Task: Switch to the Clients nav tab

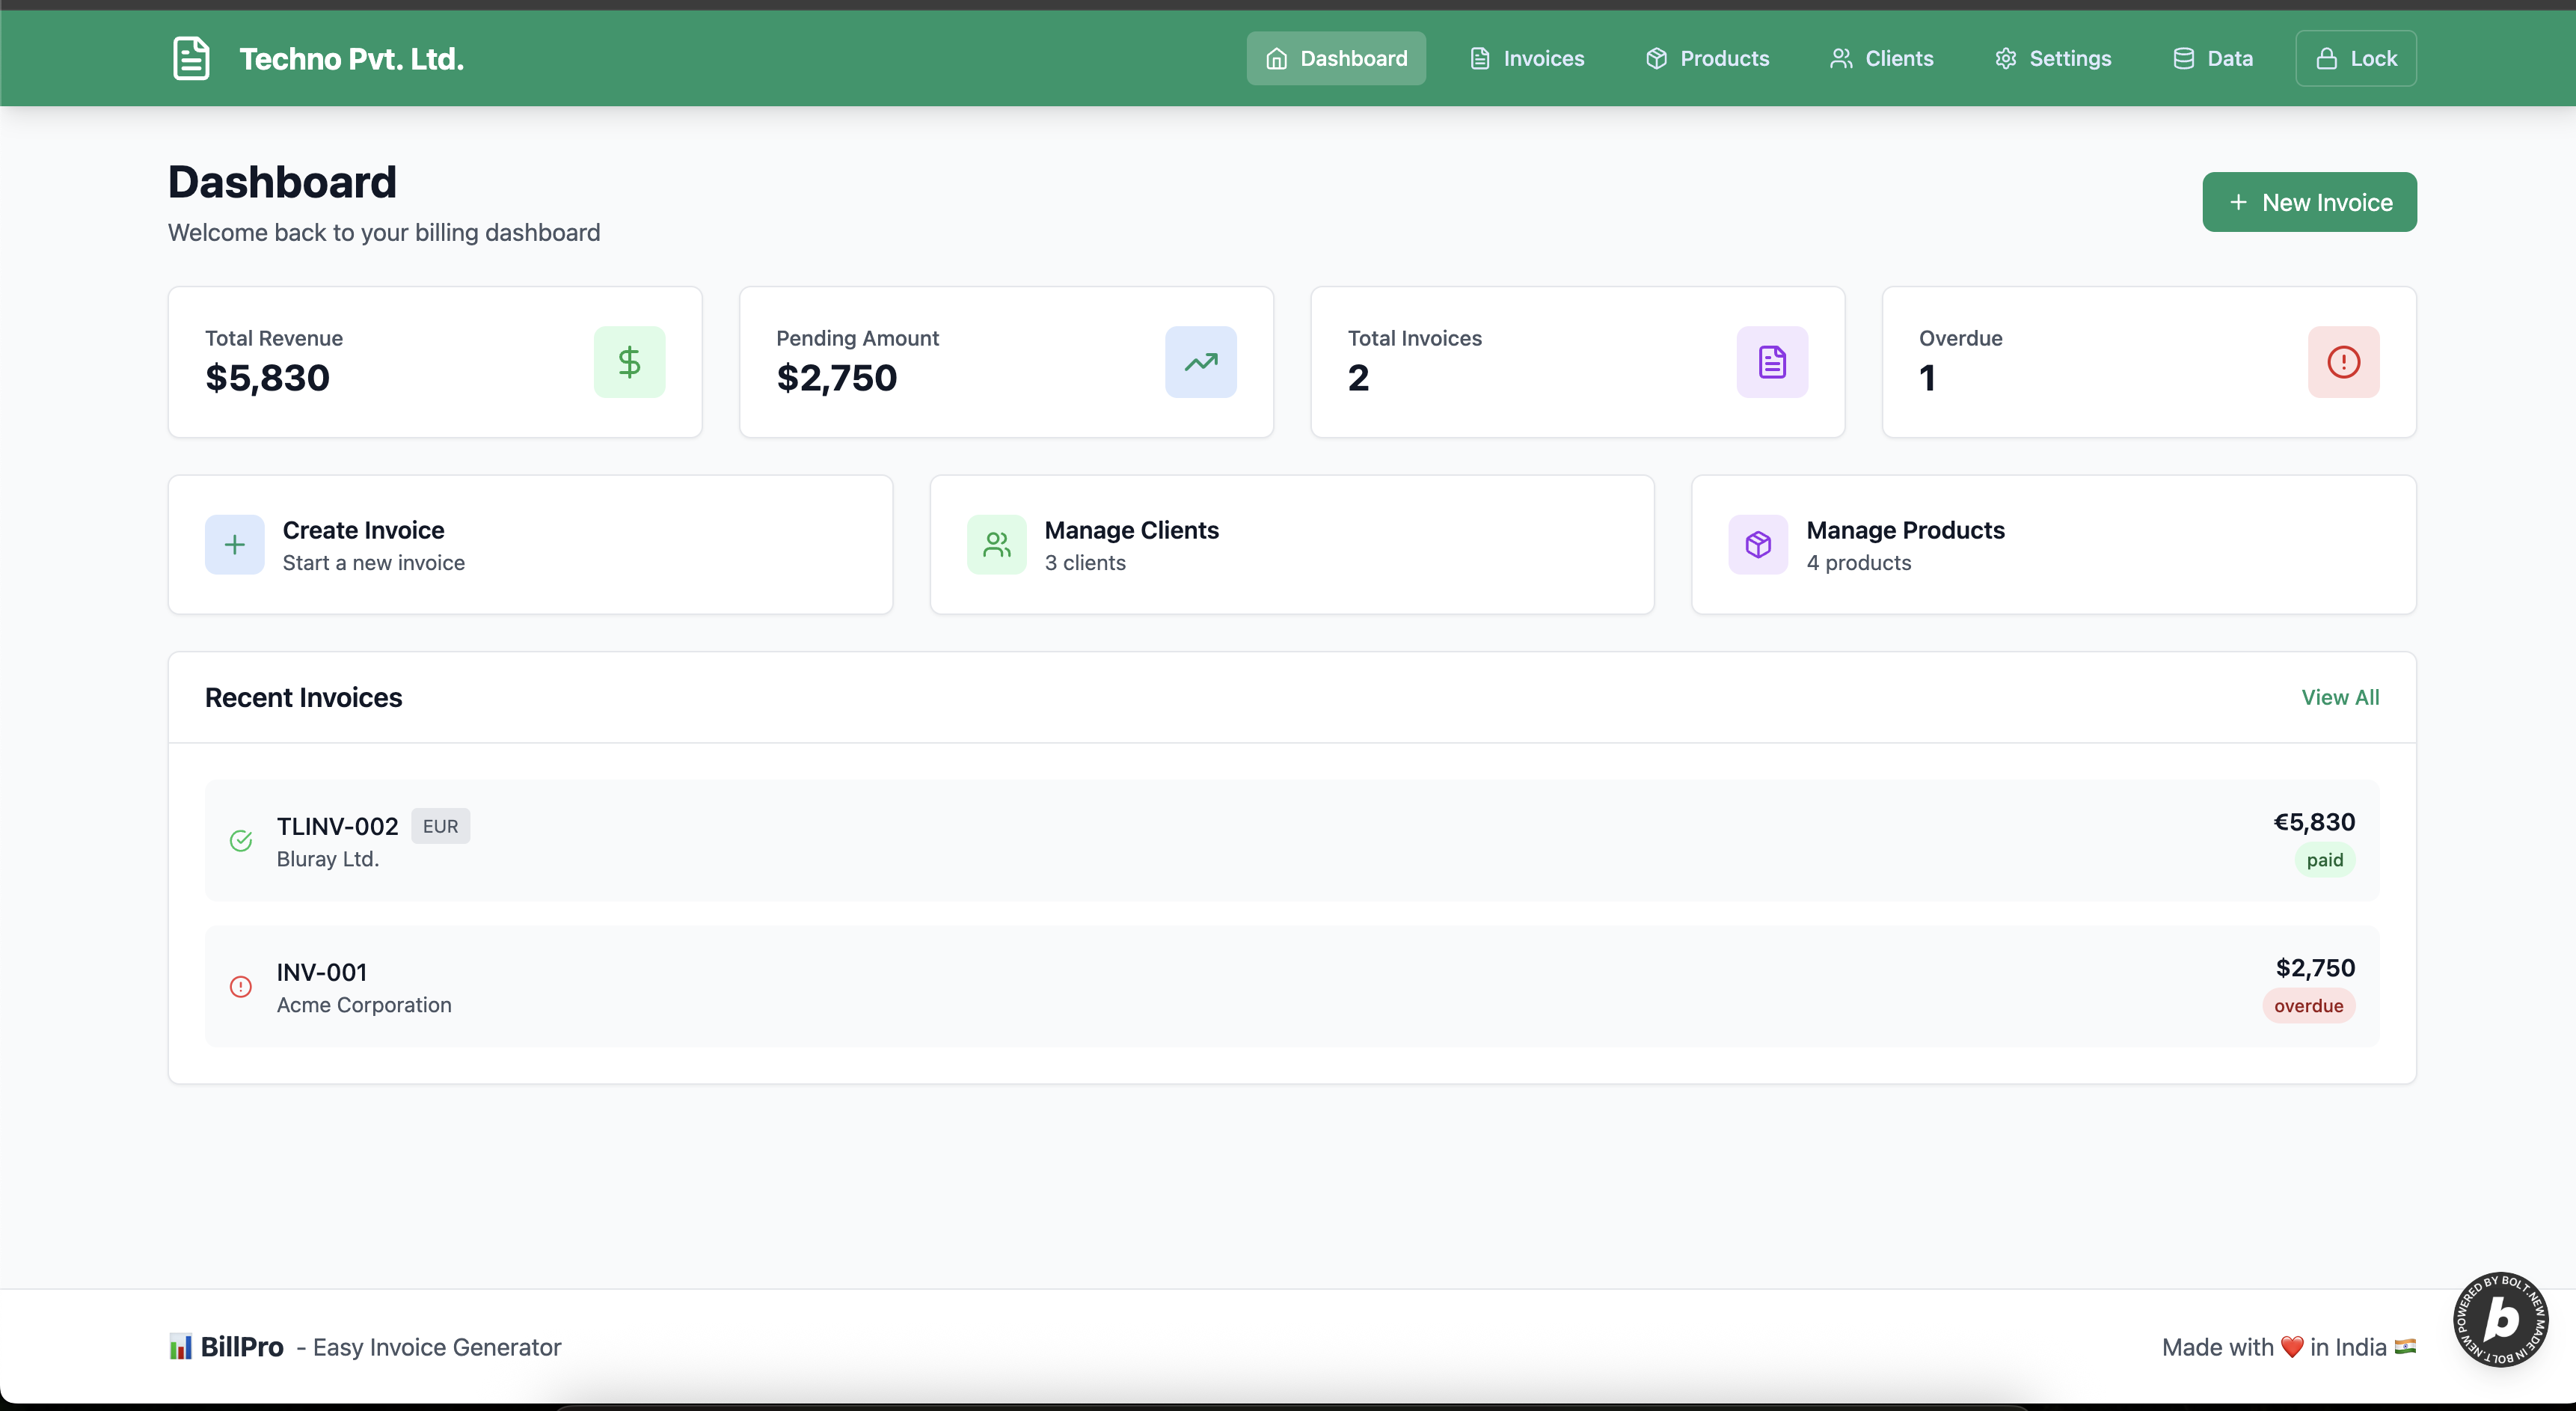Action: coord(1881,58)
